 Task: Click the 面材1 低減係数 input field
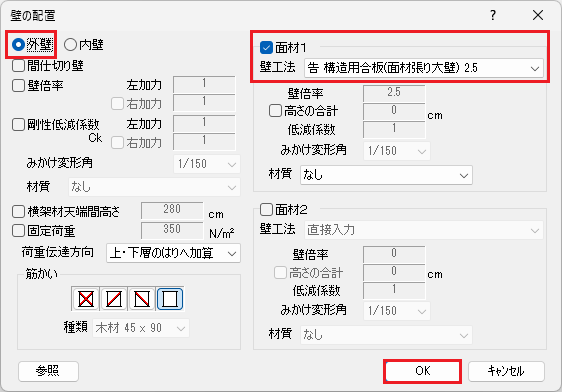[x=394, y=129]
